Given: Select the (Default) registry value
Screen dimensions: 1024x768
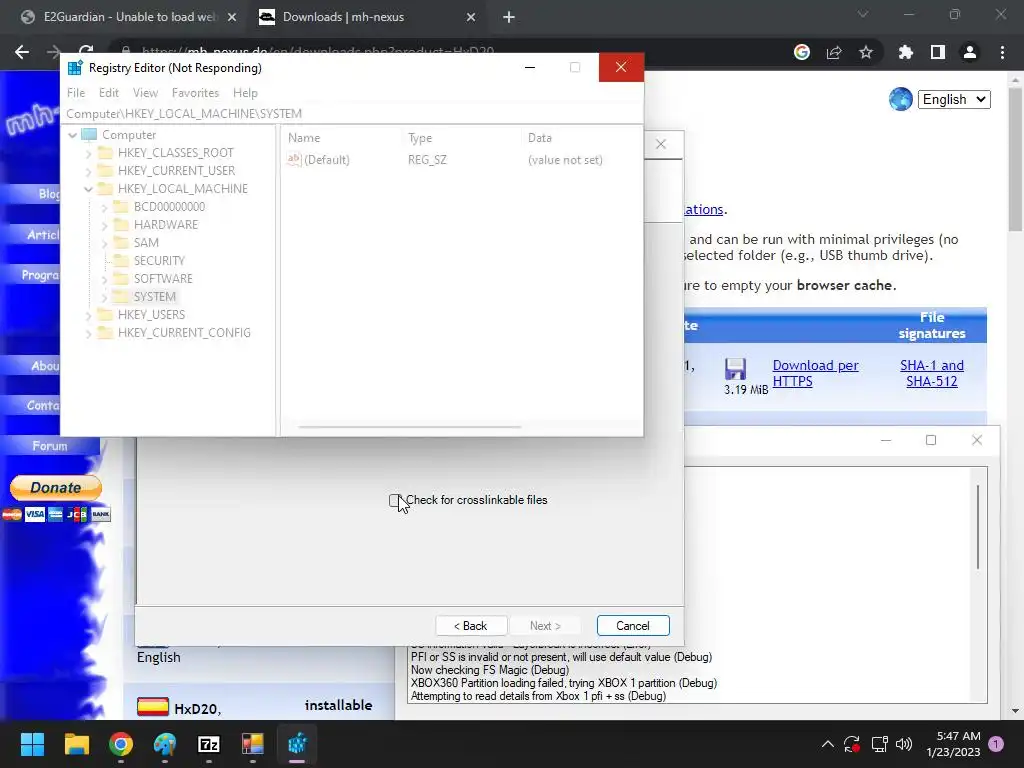Looking at the screenshot, I should click(x=327, y=160).
